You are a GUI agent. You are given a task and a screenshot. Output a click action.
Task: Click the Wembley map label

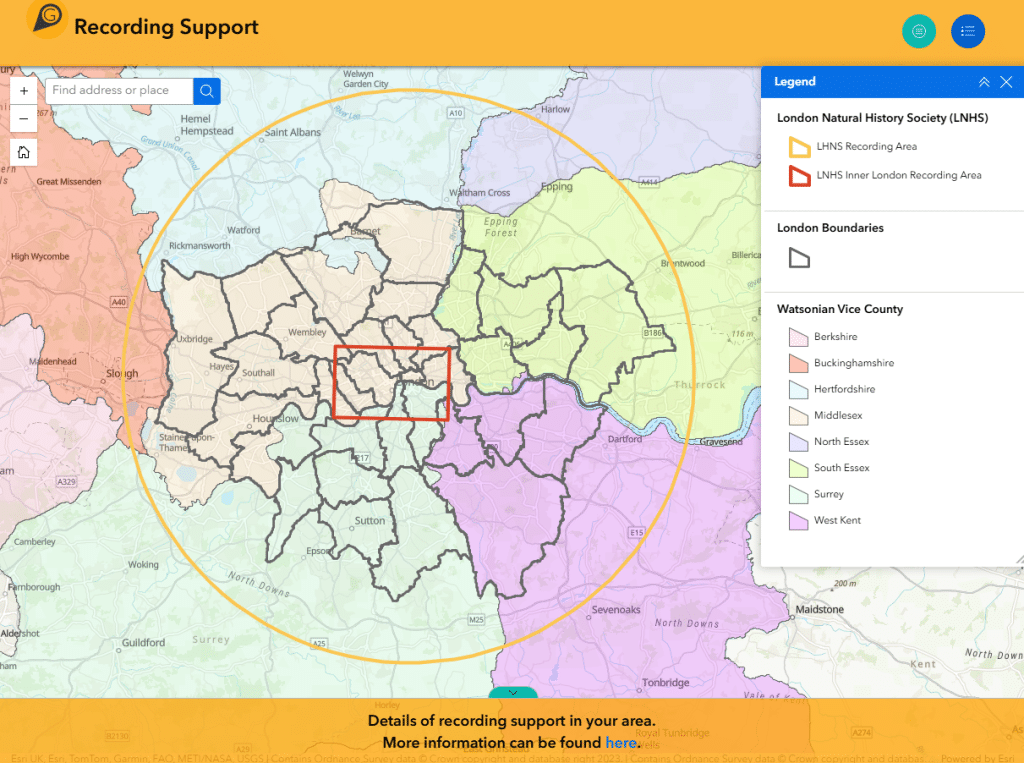307,332
